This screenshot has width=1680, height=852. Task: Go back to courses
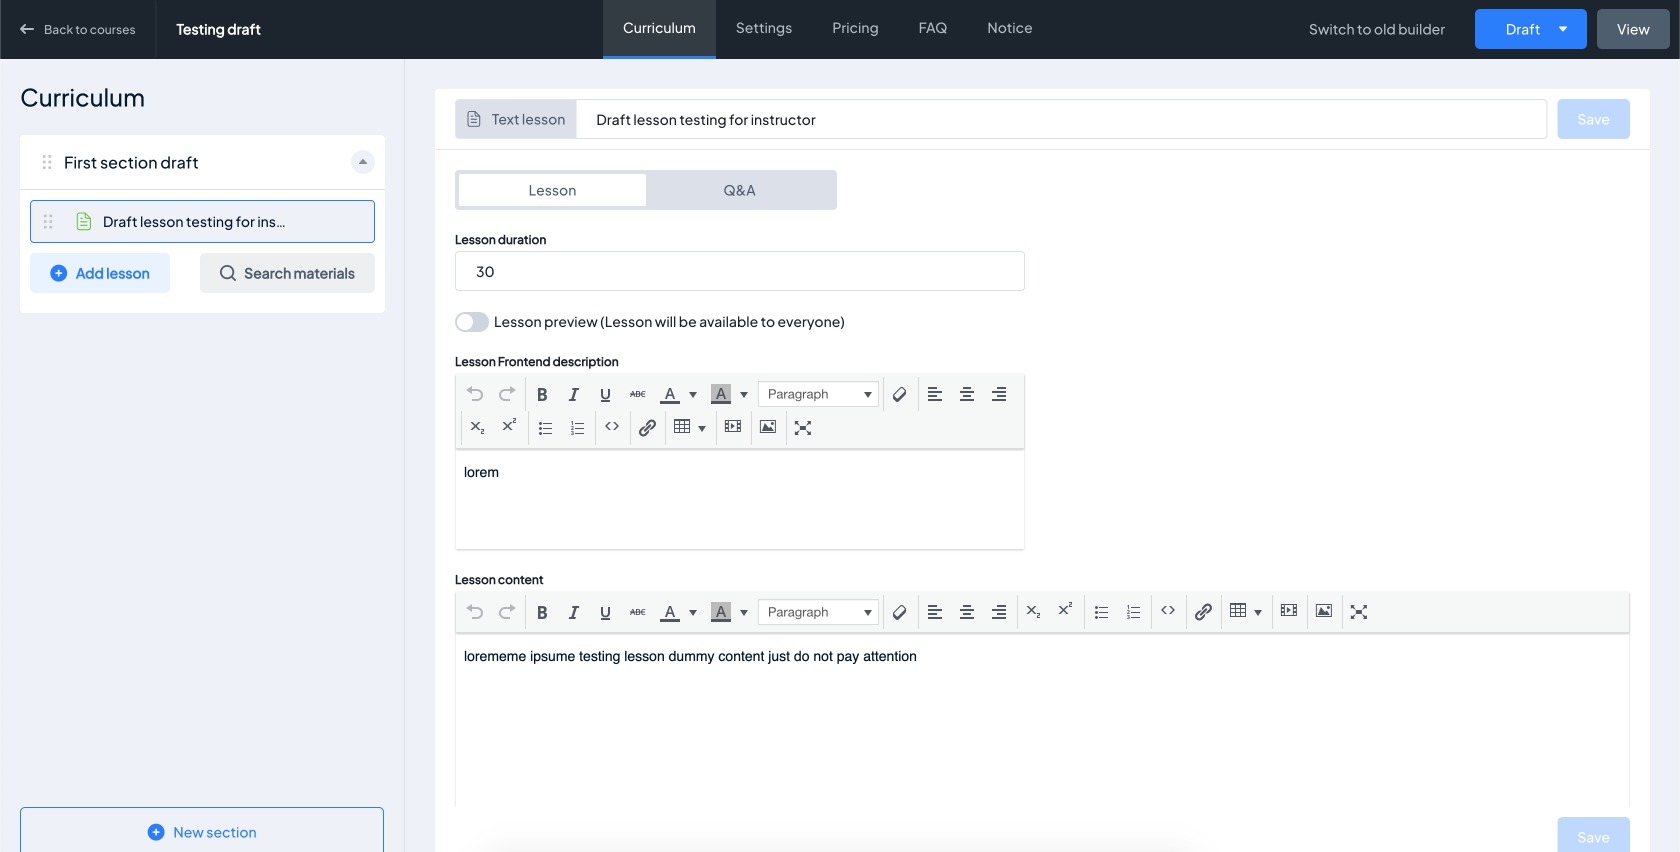[x=78, y=30]
